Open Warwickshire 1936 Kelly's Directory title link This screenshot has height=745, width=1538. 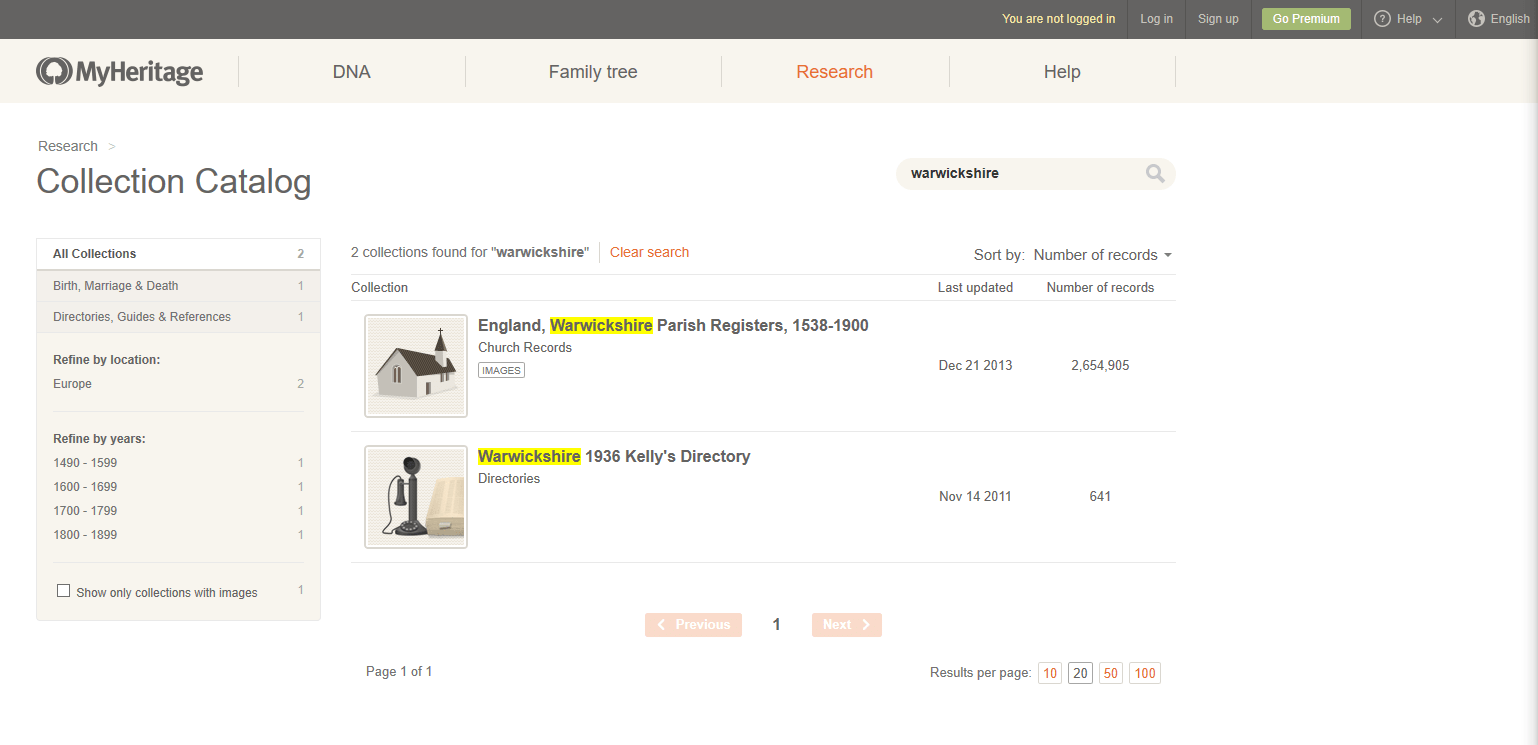click(614, 457)
